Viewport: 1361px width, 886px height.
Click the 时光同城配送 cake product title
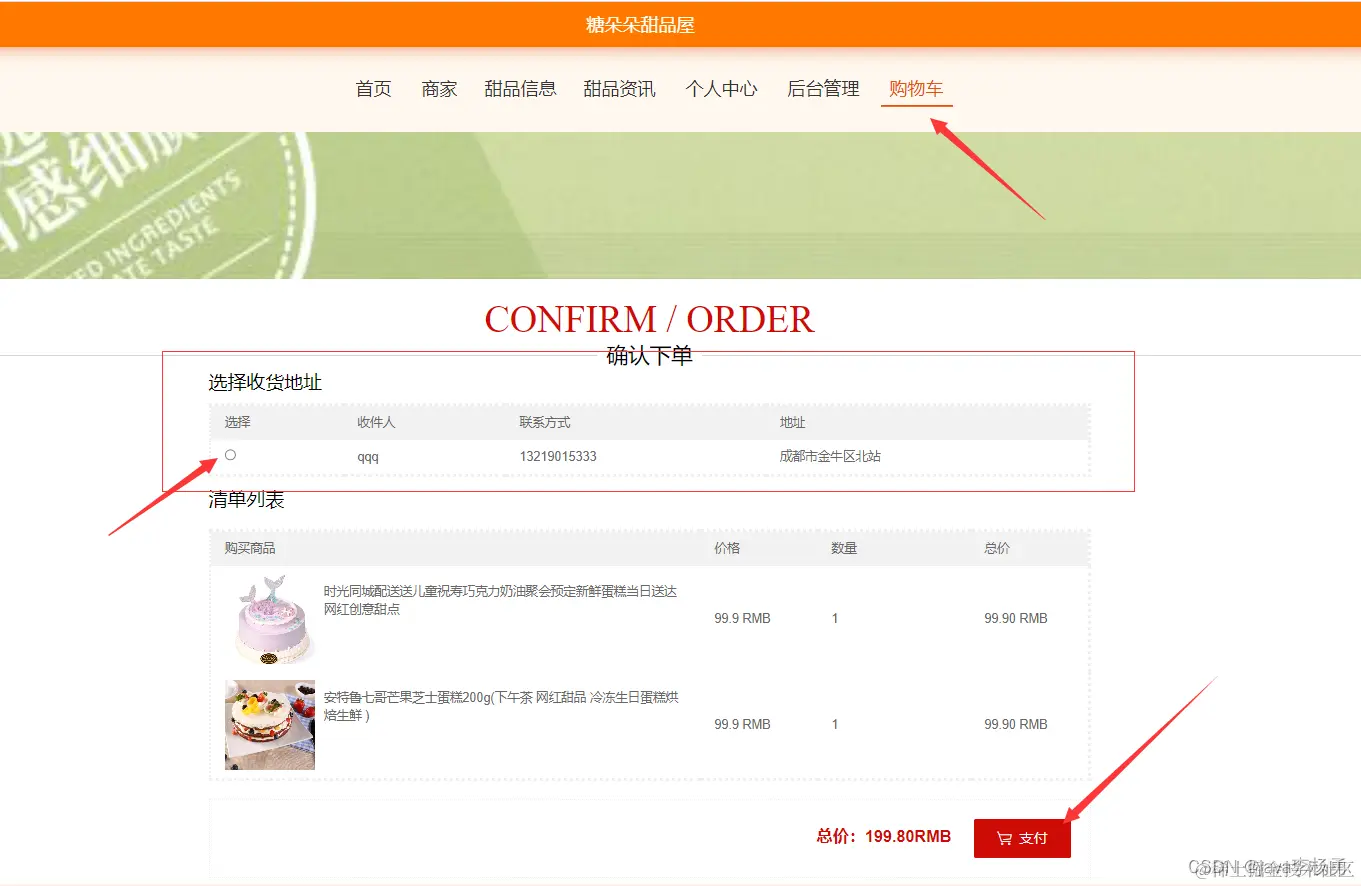[501, 600]
